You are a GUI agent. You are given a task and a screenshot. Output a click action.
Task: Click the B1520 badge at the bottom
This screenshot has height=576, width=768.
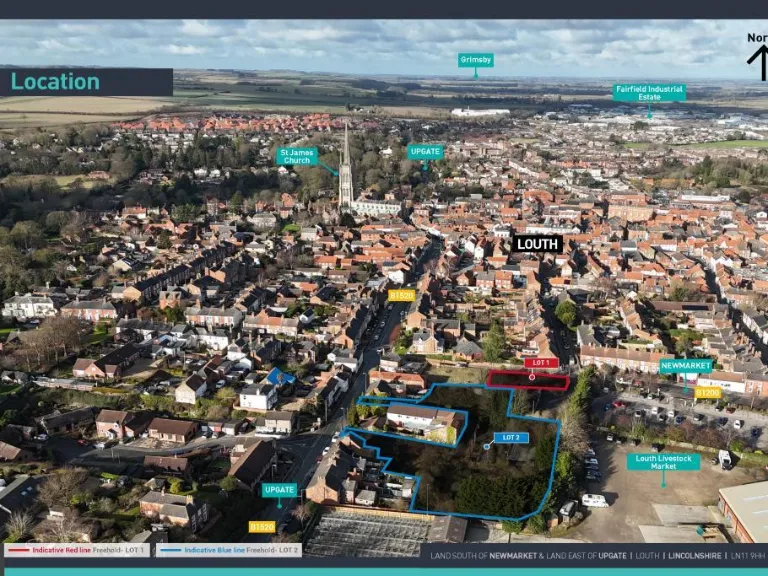pyautogui.click(x=262, y=526)
